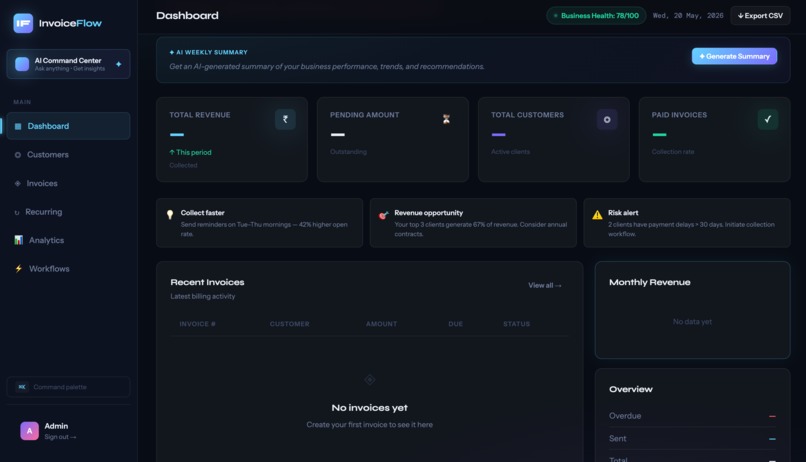Click the Admin avatar icon
806x462 pixels.
[29, 431]
